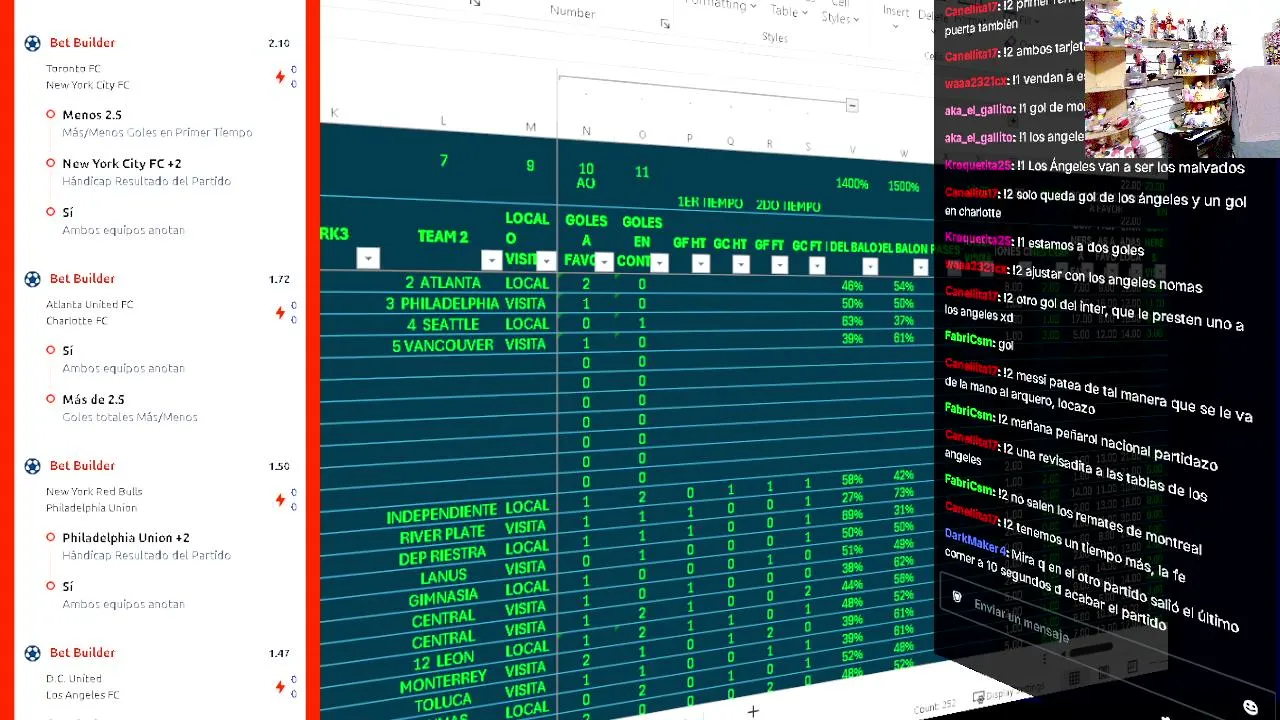
Task: Select the New York City FC +2 selection
Action: coord(122,164)
